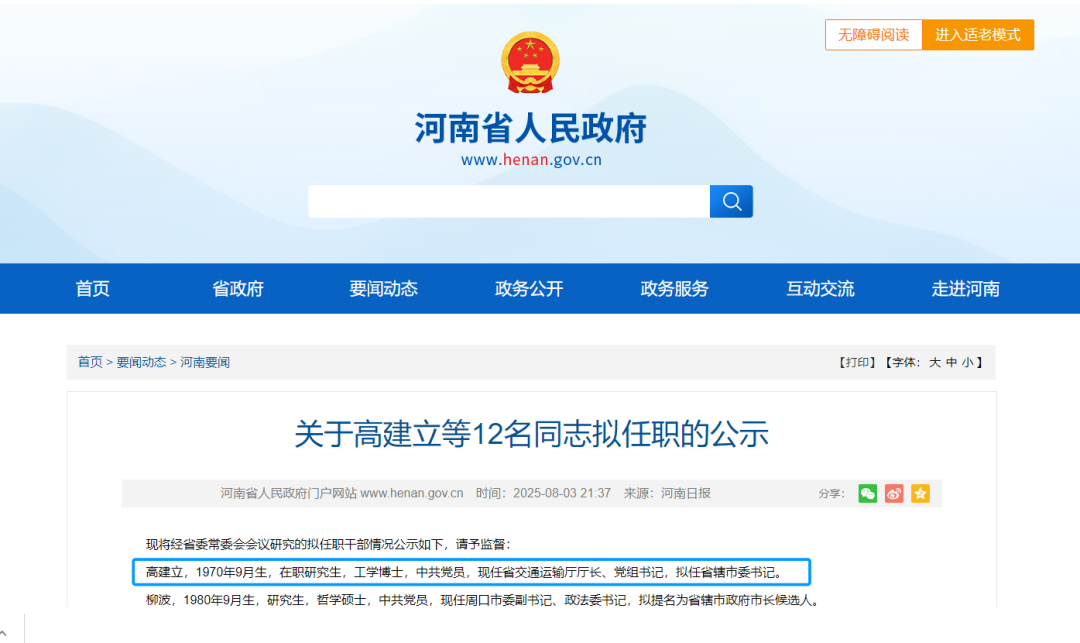The image size is (1080, 643).
Task: Share the article via Weibo icon
Action: point(894,493)
